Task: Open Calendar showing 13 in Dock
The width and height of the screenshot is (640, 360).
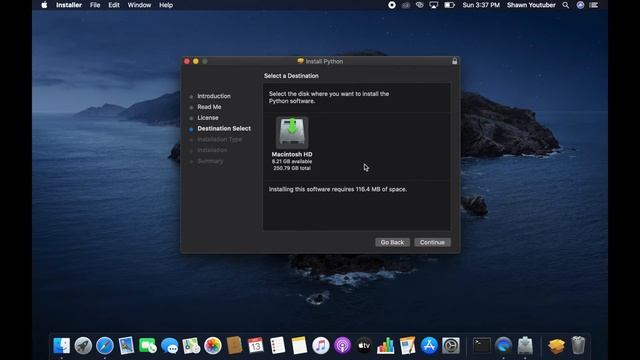Action: tap(256, 346)
